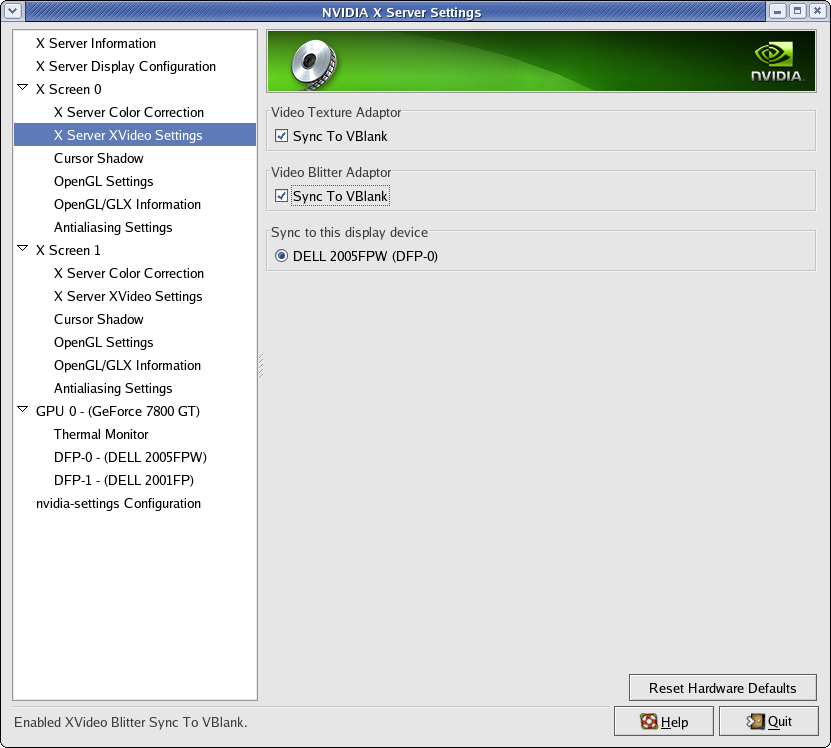
Task: Select GPU 0 - (GeForce 7800 GT) entry
Action: 118,411
